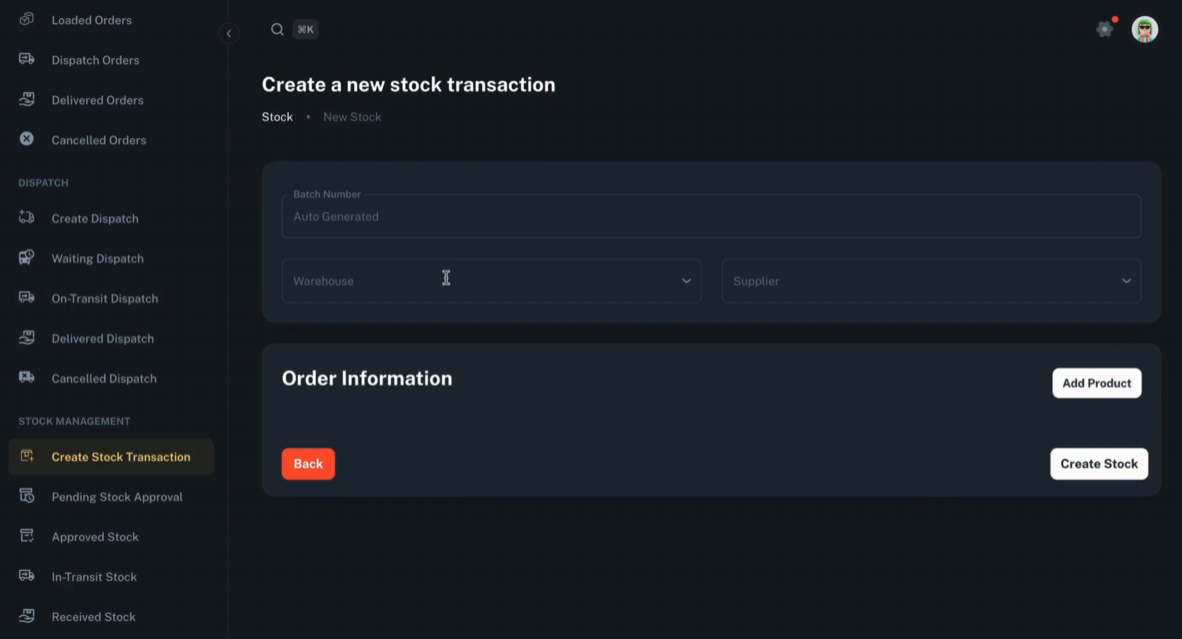Click the Create Stock Transaction icon
Screen dimensions: 1182x639
(26, 456)
